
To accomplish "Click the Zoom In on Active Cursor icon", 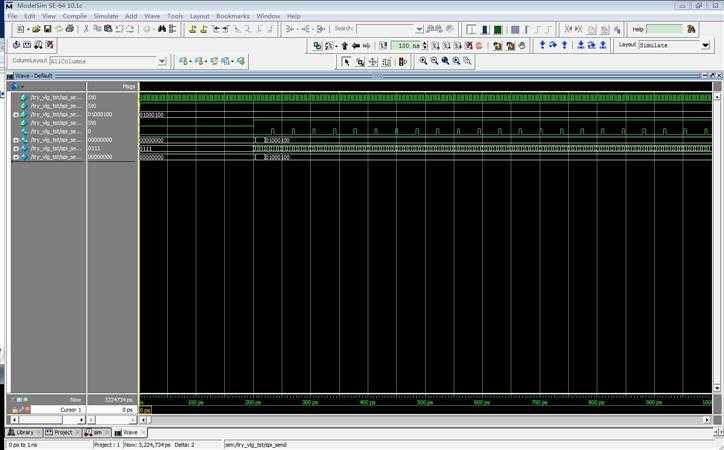I will [457, 61].
